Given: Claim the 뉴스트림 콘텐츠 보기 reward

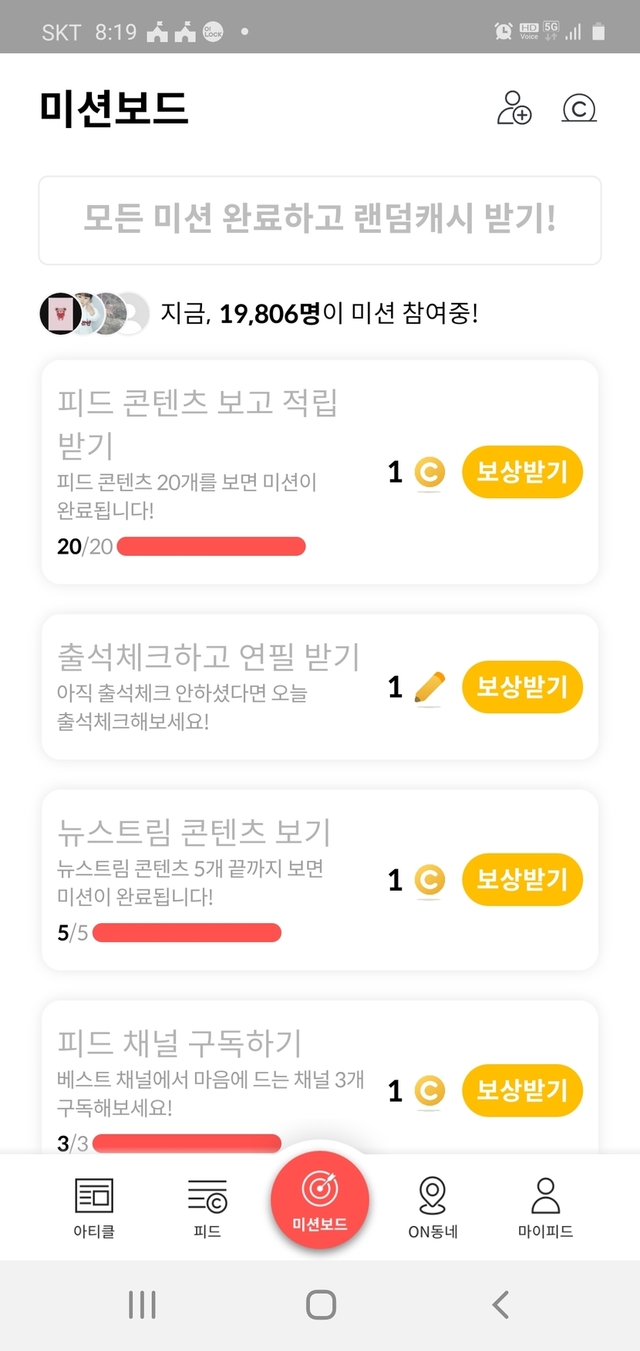Looking at the screenshot, I should click(x=522, y=879).
